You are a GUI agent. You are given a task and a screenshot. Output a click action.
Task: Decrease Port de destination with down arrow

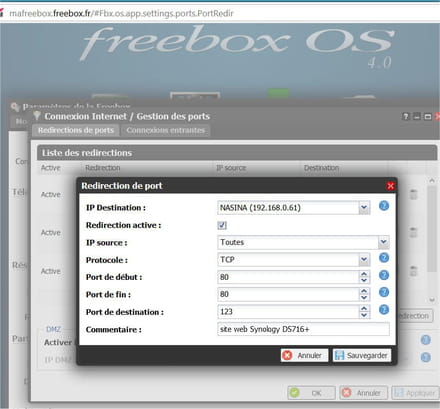click(x=364, y=315)
